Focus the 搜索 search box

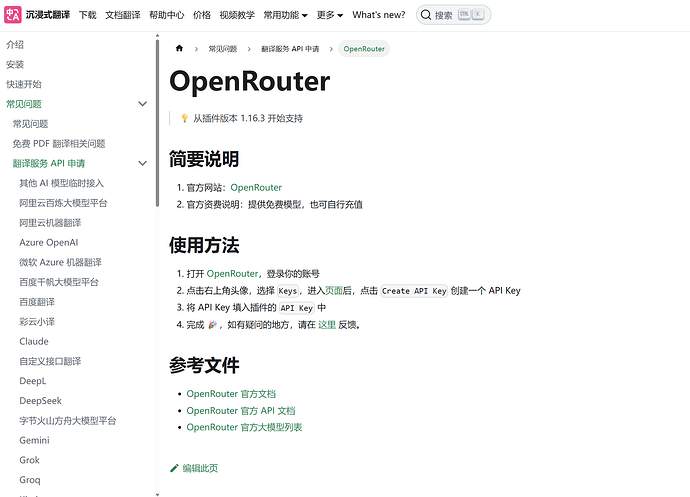(453, 15)
